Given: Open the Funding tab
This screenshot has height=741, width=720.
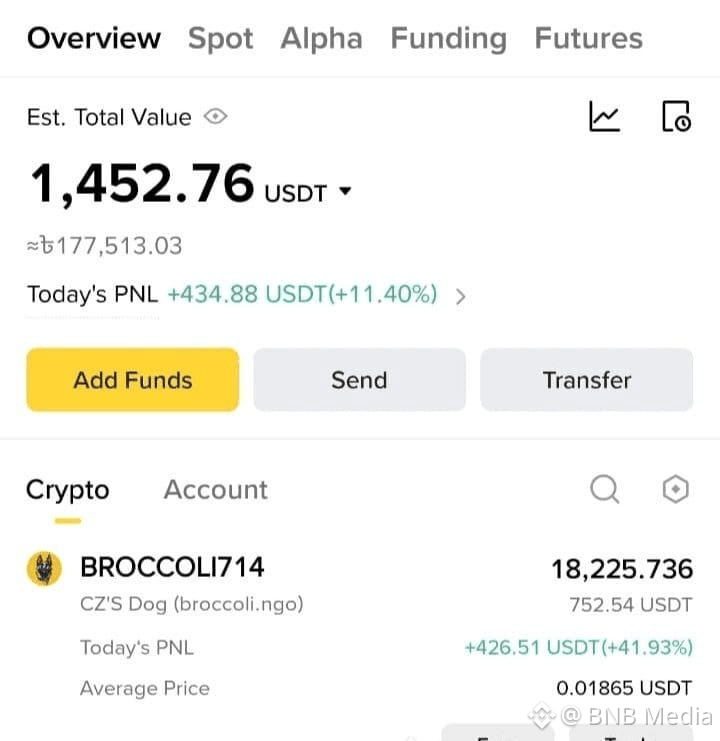Looking at the screenshot, I should click(449, 38).
